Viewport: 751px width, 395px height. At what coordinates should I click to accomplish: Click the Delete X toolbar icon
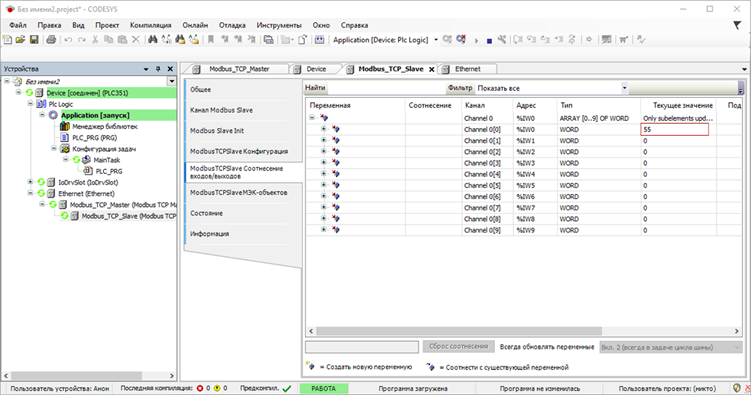point(136,40)
